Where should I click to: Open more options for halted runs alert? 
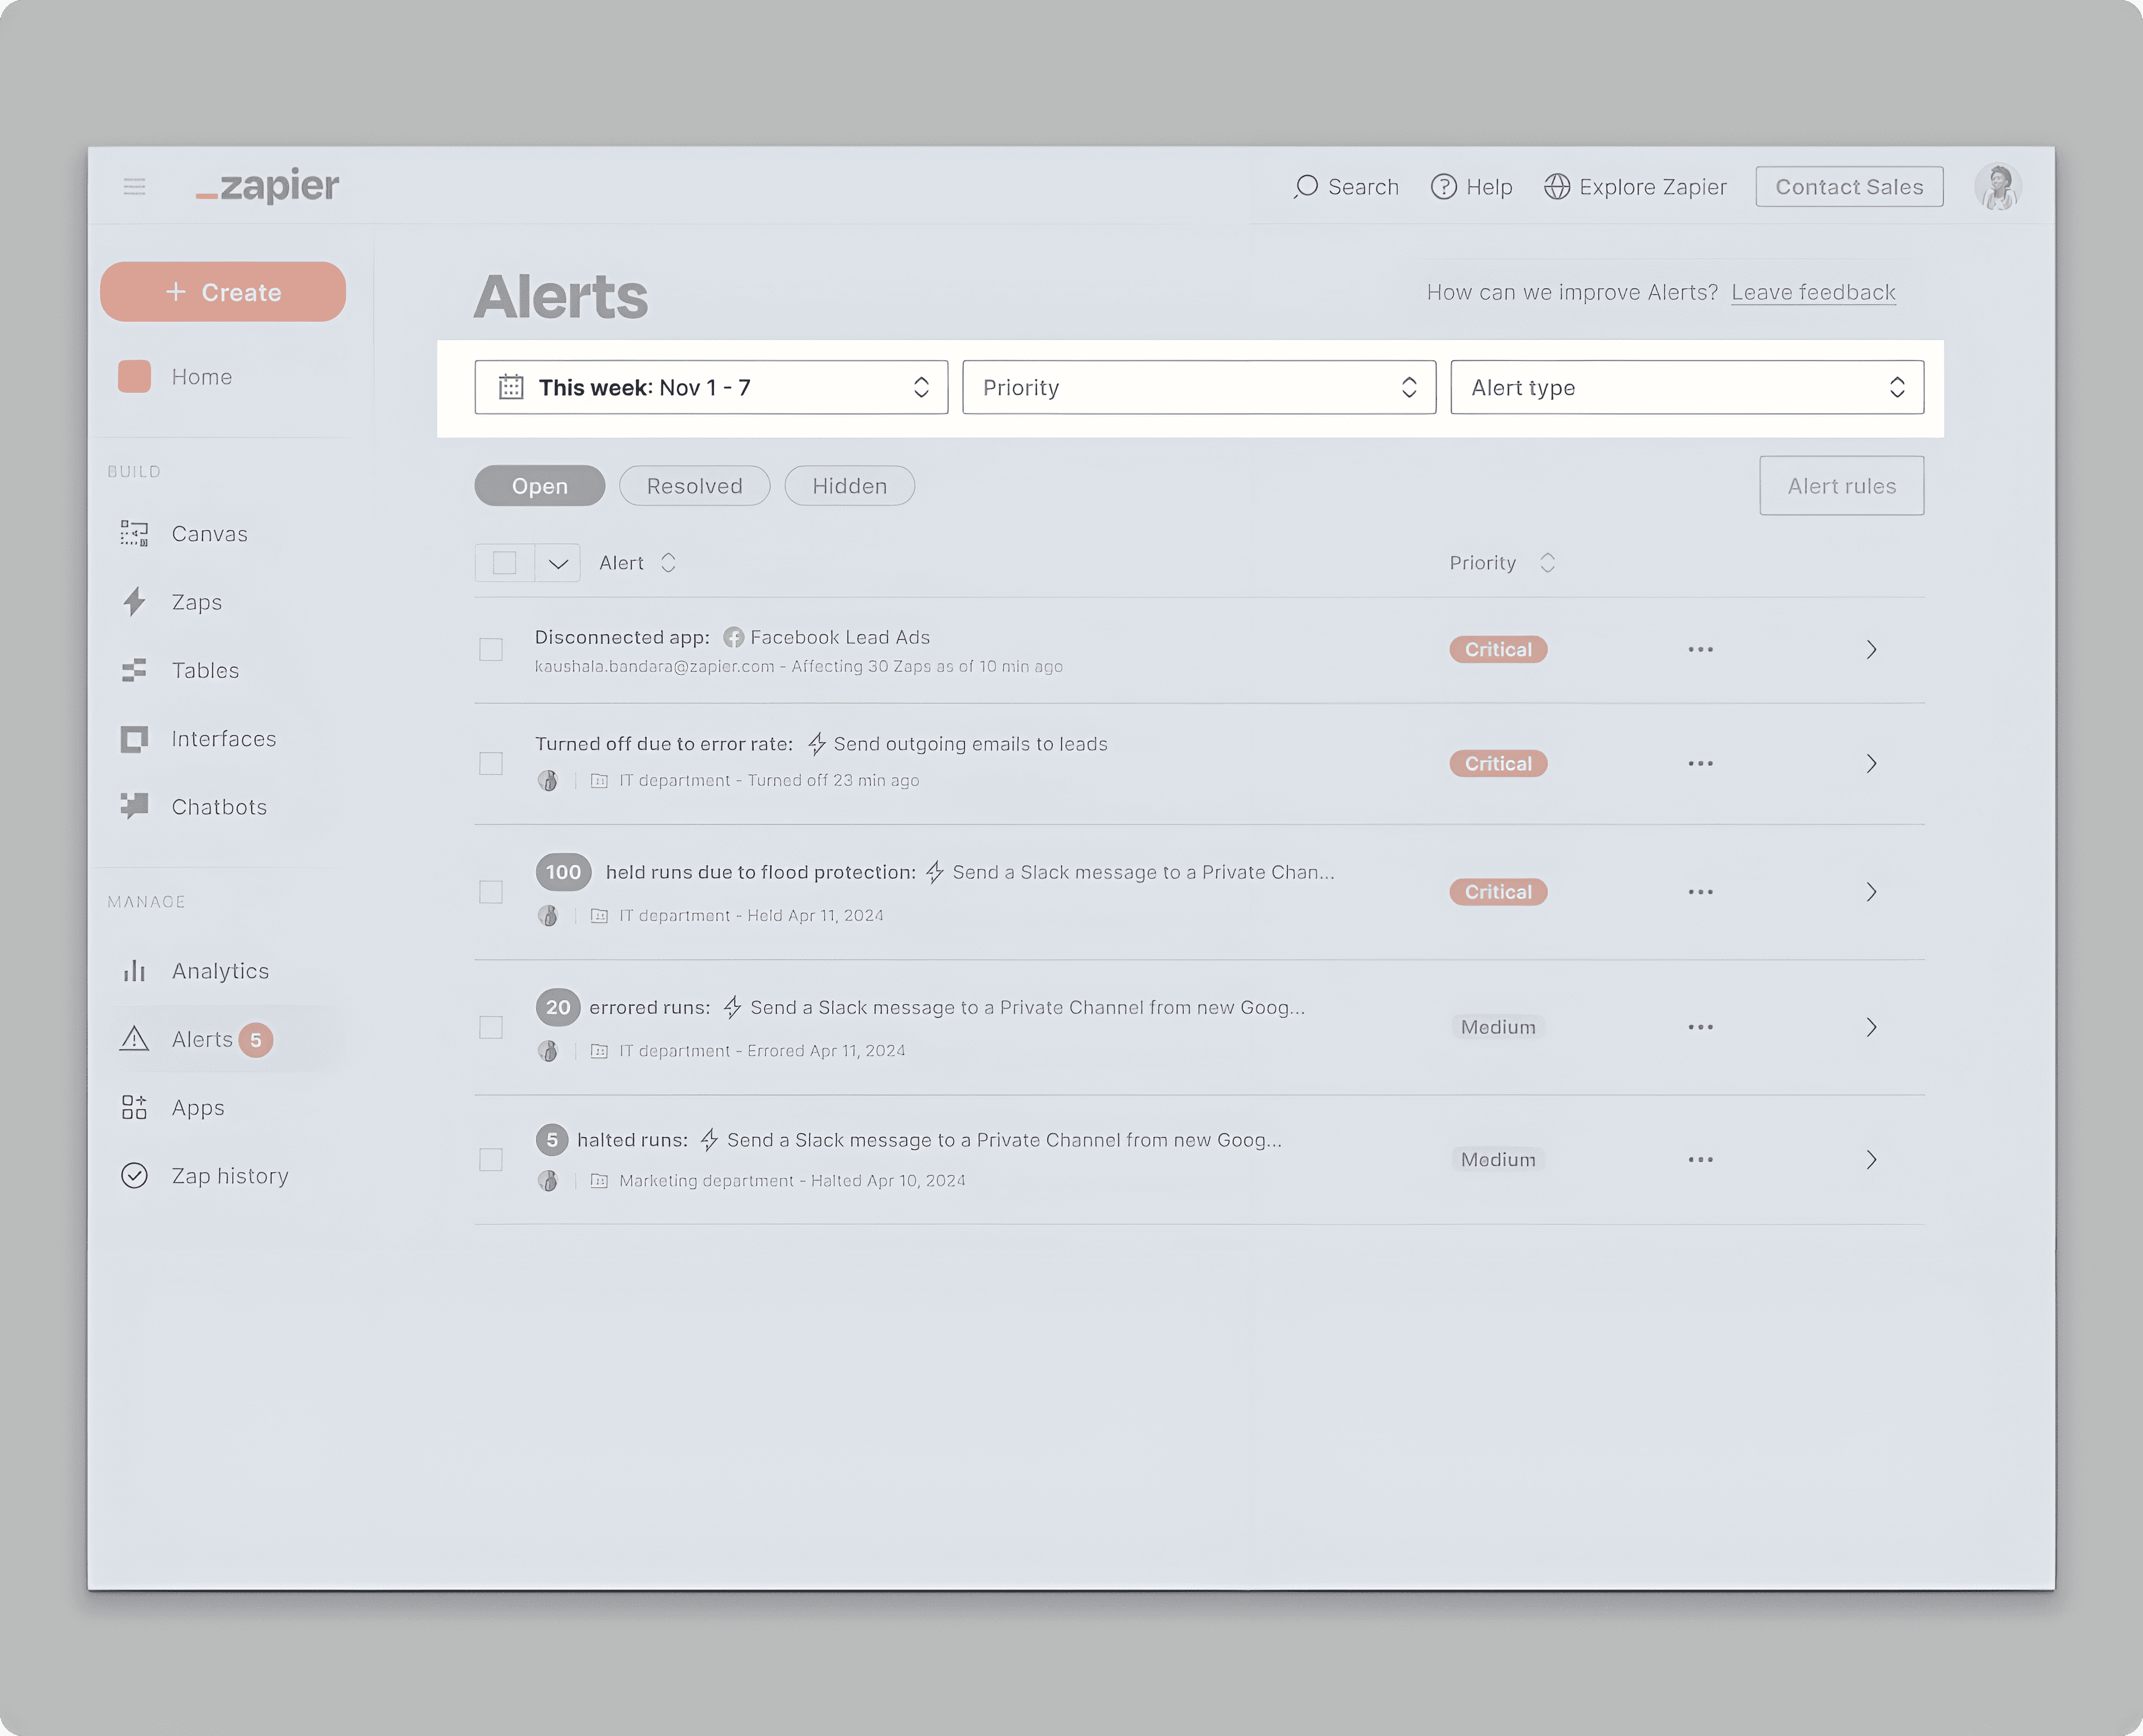coord(1700,1160)
